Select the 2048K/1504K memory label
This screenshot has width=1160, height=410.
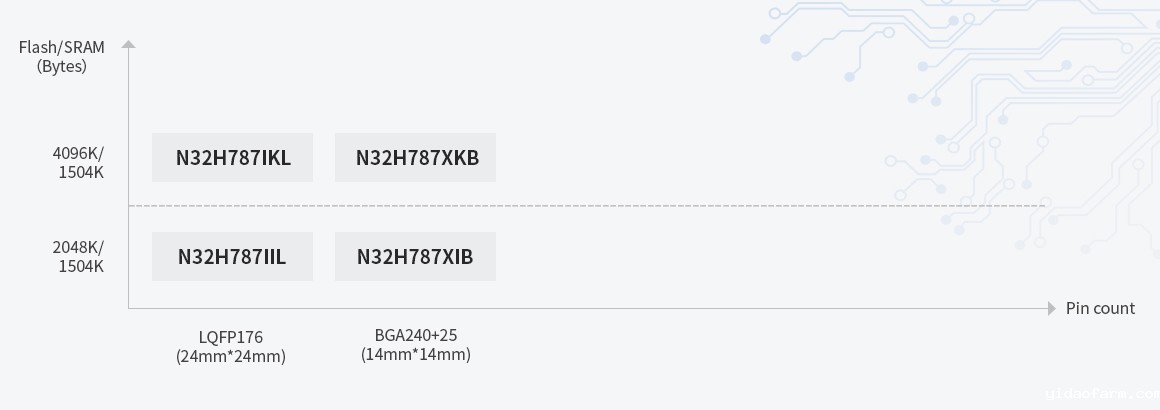tap(78, 256)
